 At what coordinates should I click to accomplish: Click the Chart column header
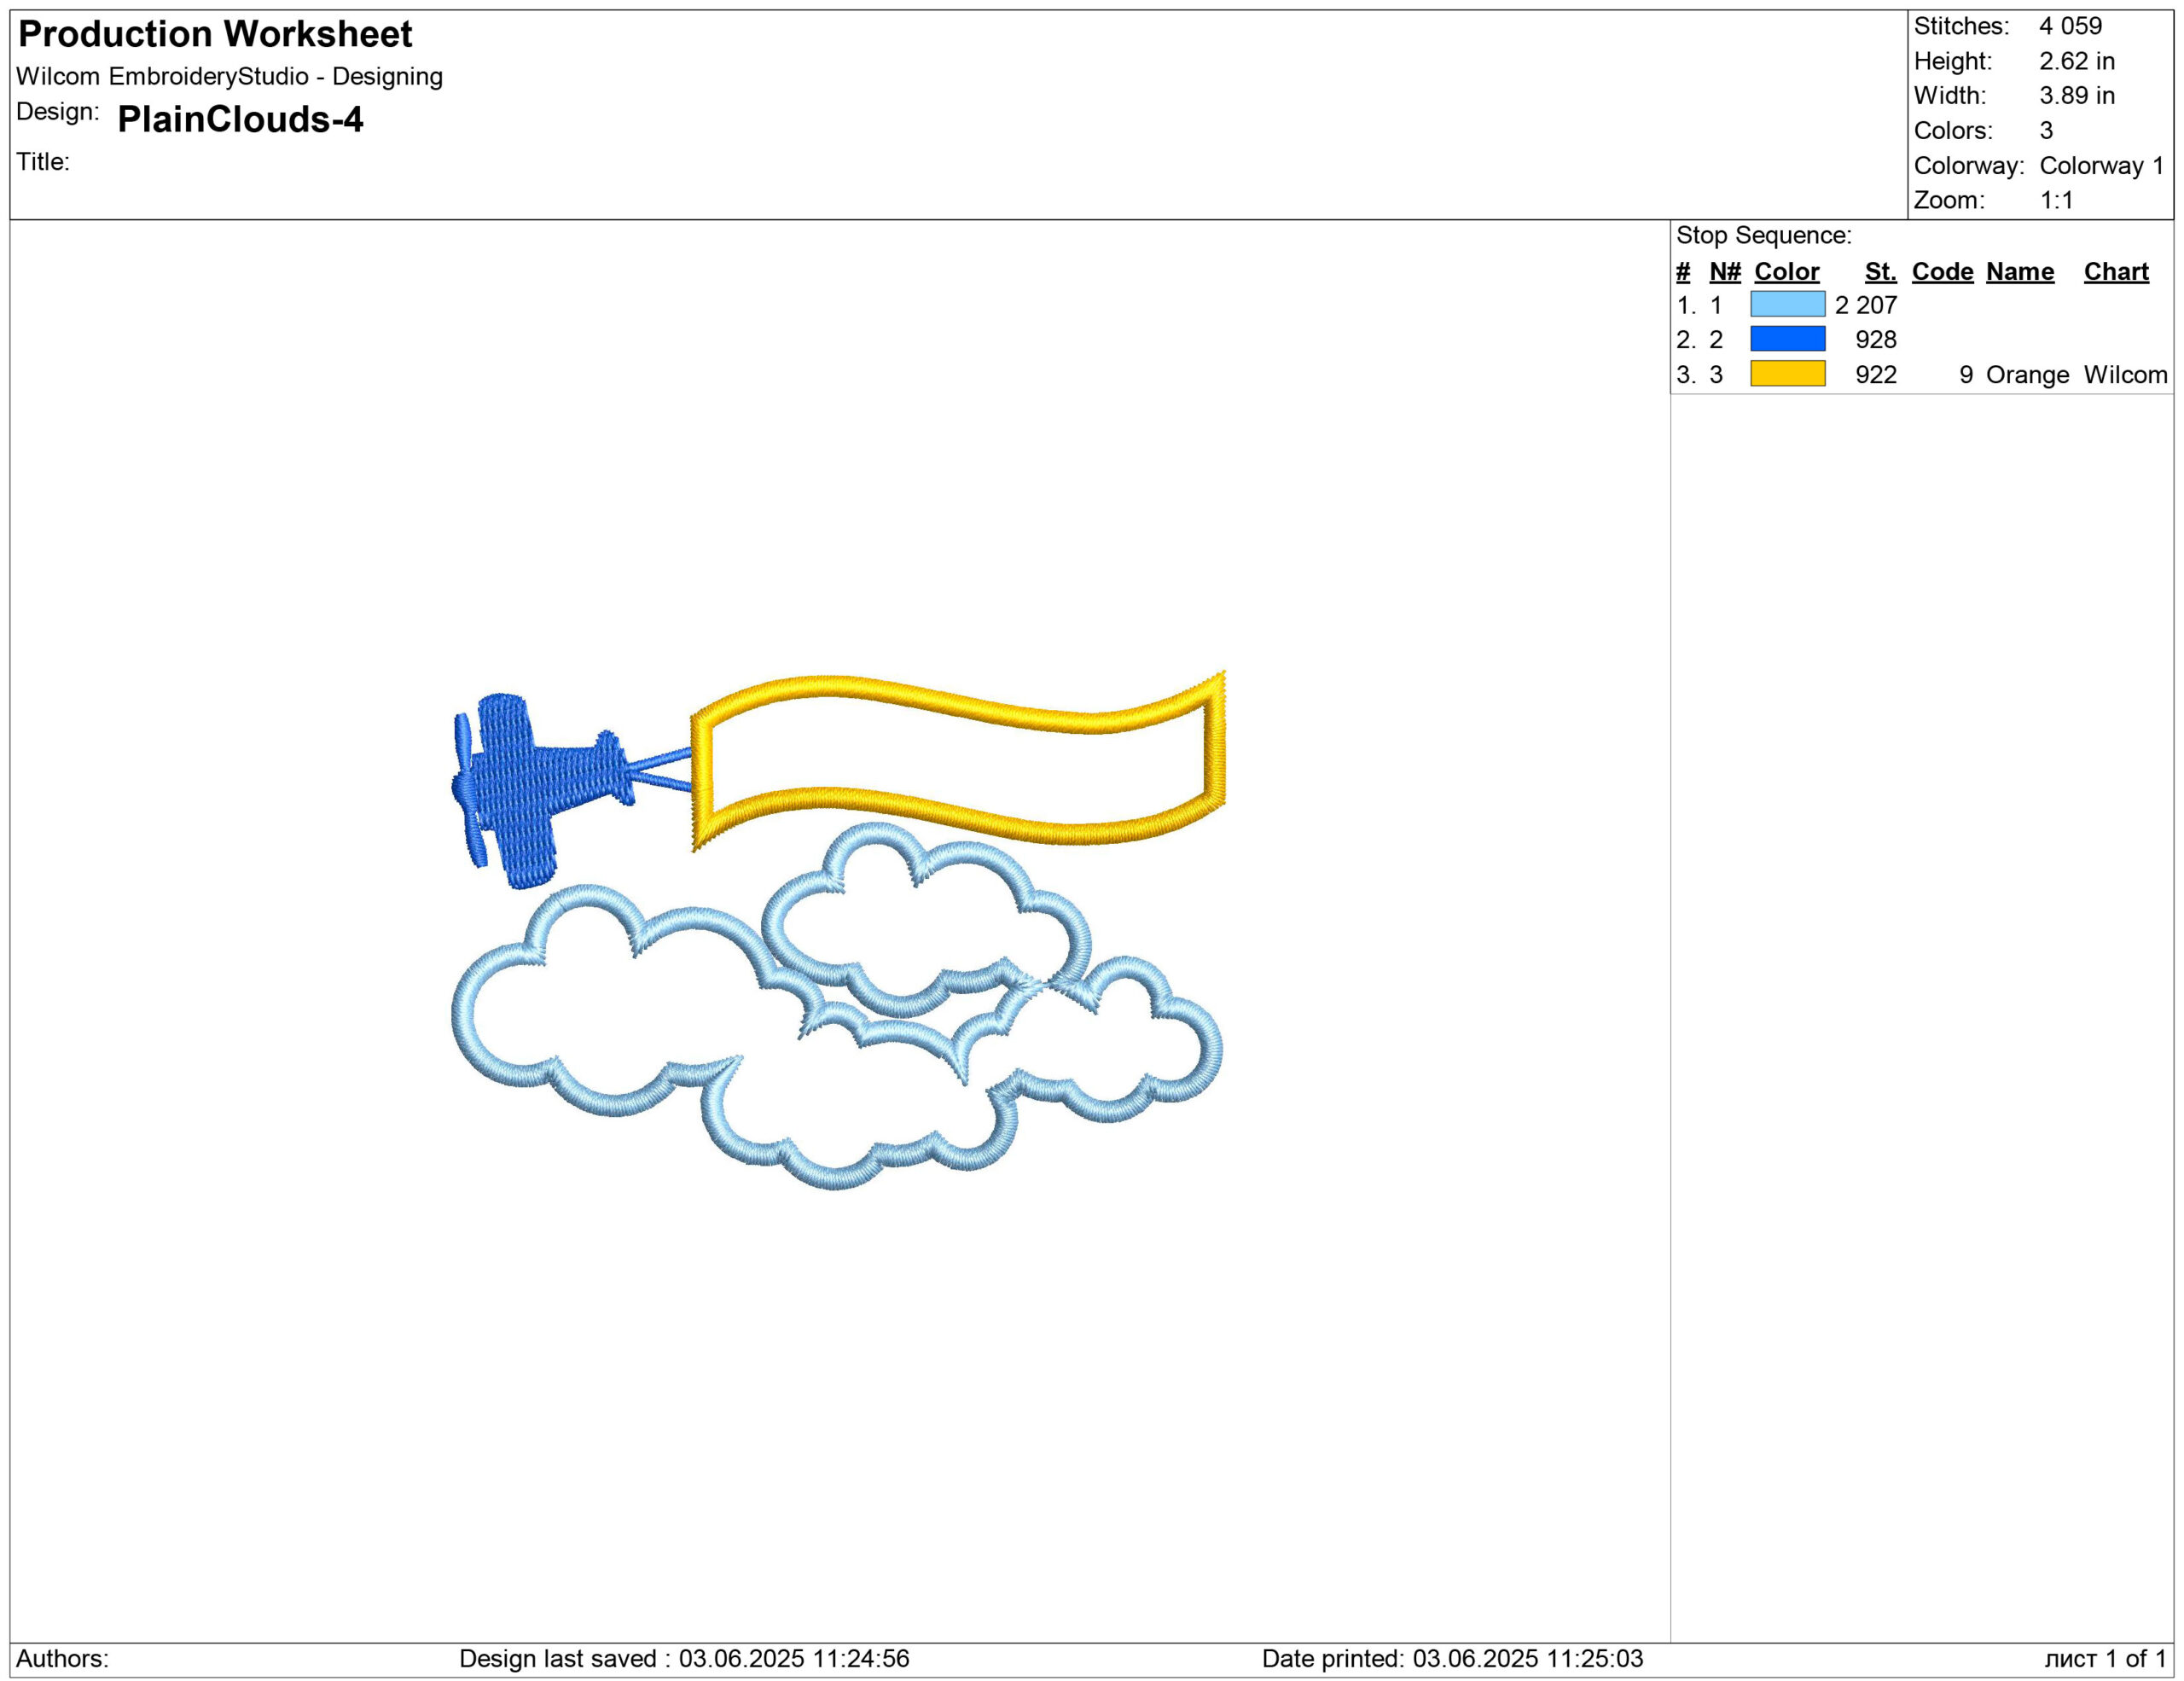(x=2115, y=271)
